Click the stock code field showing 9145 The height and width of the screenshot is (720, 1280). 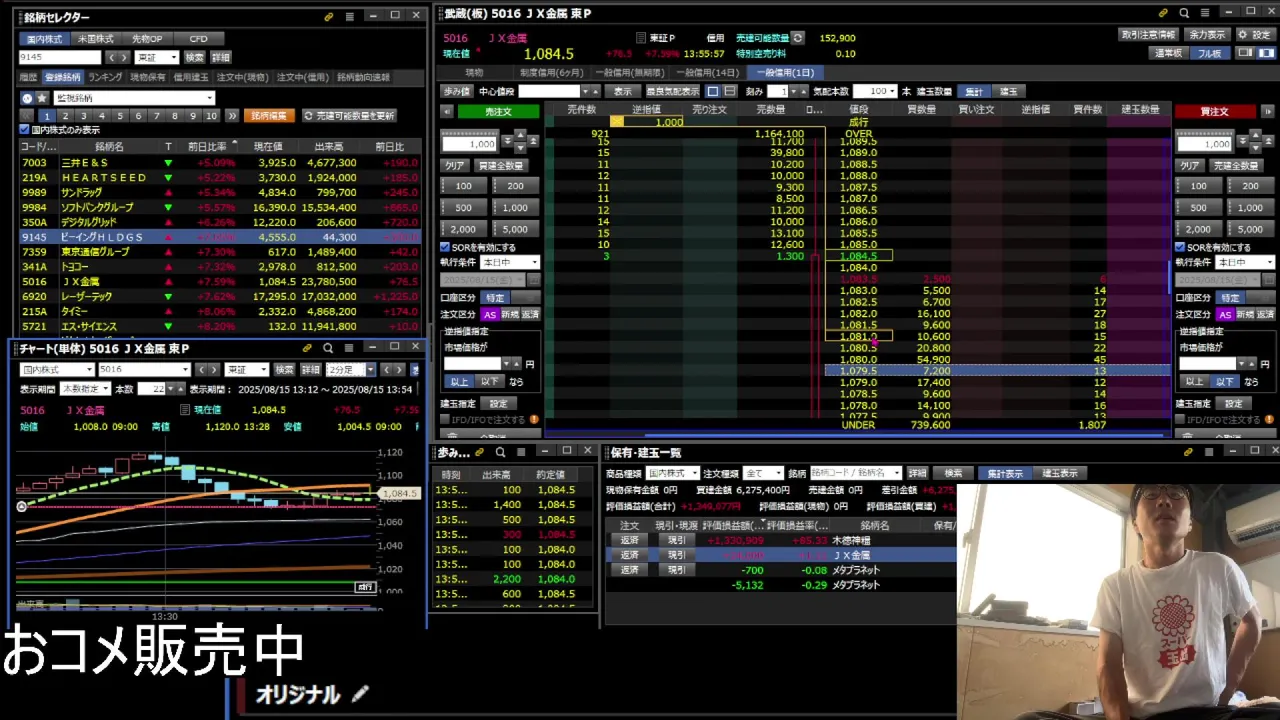60,57
